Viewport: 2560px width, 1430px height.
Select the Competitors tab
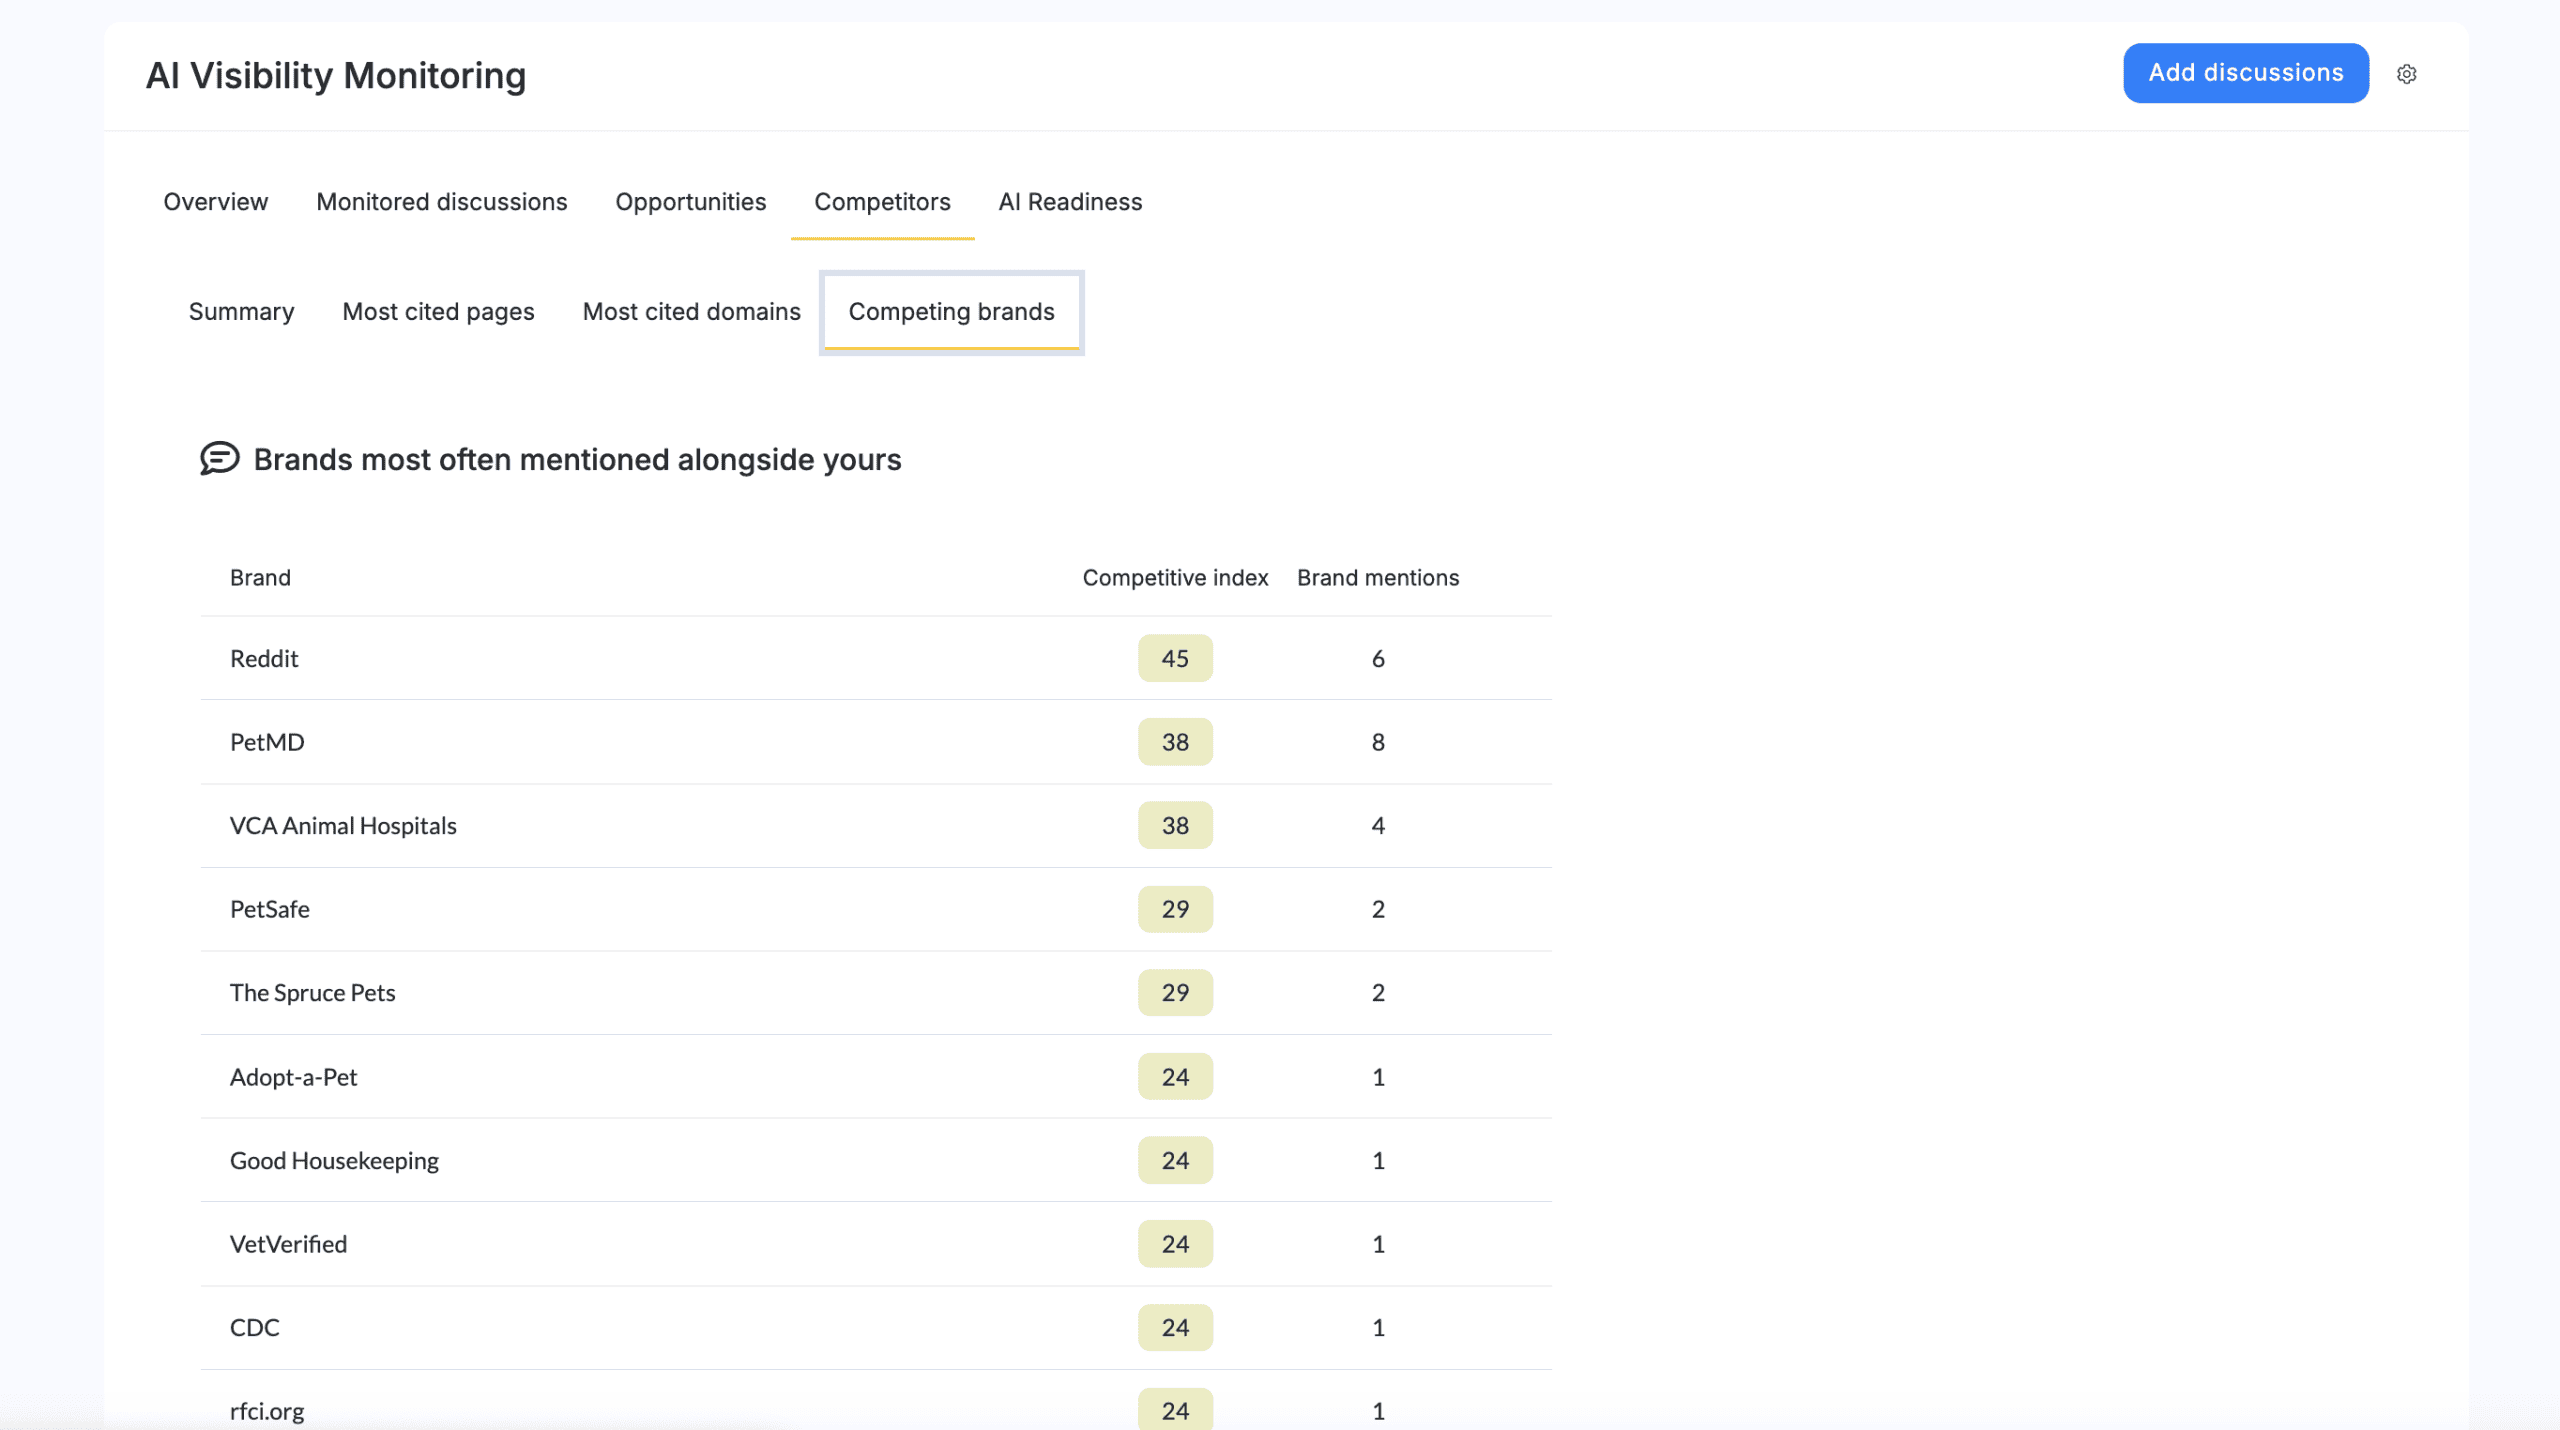tap(882, 202)
